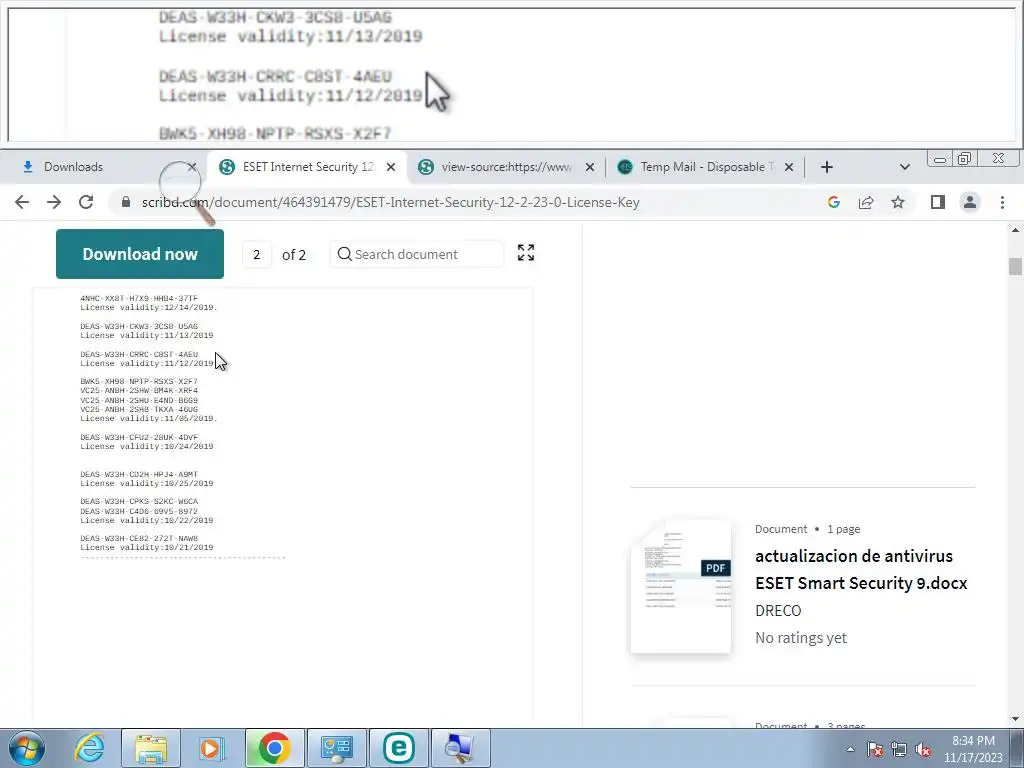The height and width of the screenshot is (768, 1024).
Task: Go forward with the browser forward arrow
Action: 54,202
